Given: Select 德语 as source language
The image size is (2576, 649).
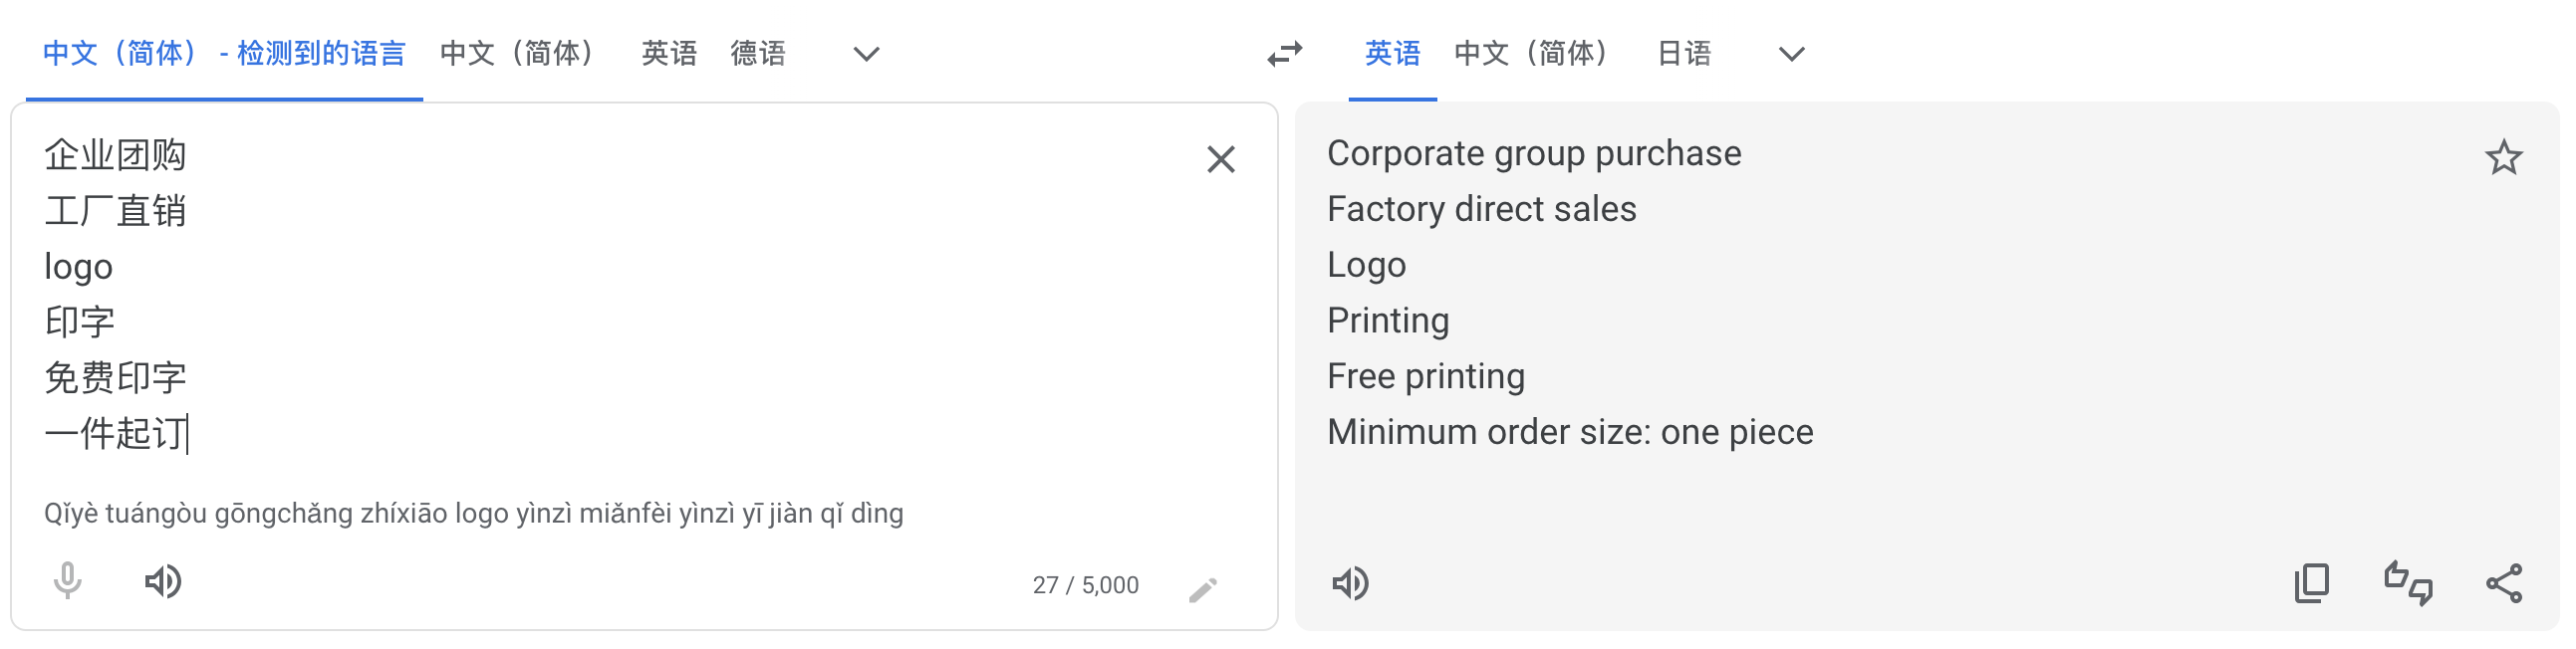Looking at the screenshot, I should click(761, 54).
